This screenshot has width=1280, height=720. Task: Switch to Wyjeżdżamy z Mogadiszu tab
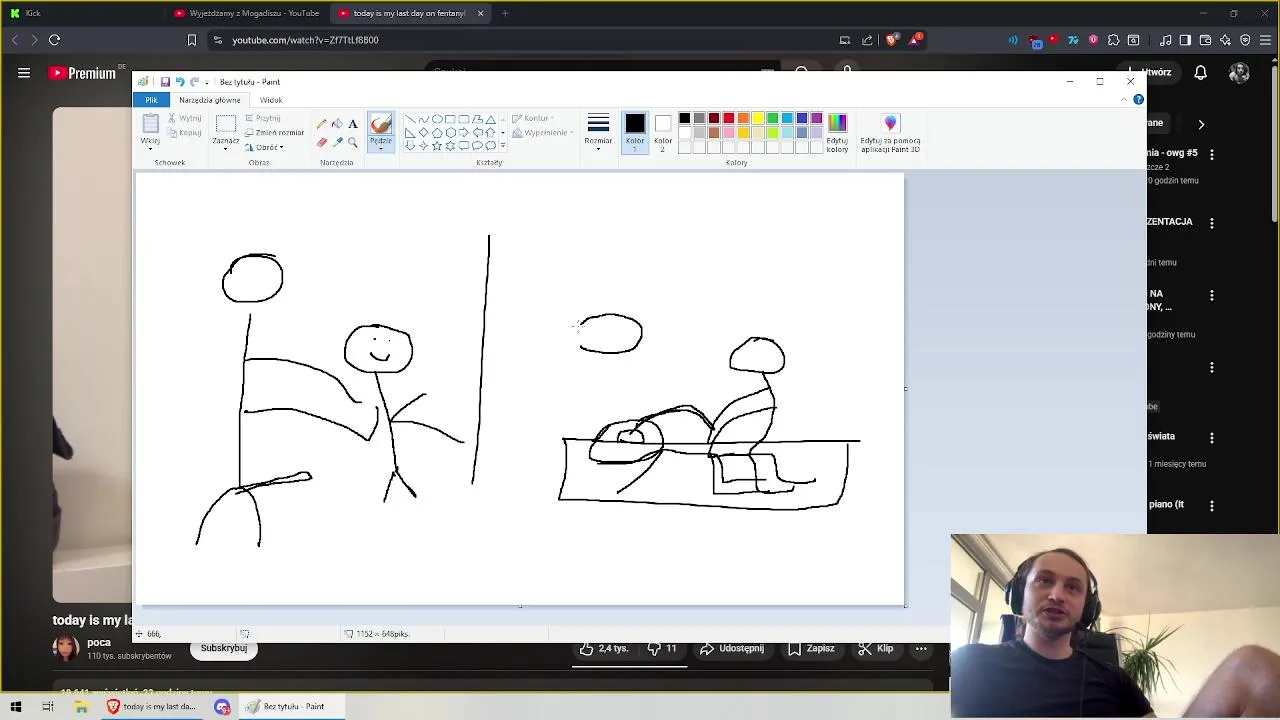pyautogui.click(x=246, y=13)
